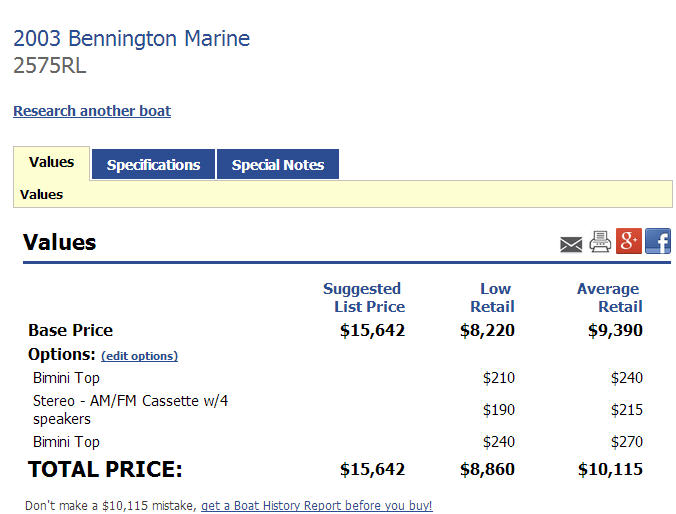Select the Values tab
Image resolution: width=676 pixels, height=514 pixels.
tap(51, 162)
